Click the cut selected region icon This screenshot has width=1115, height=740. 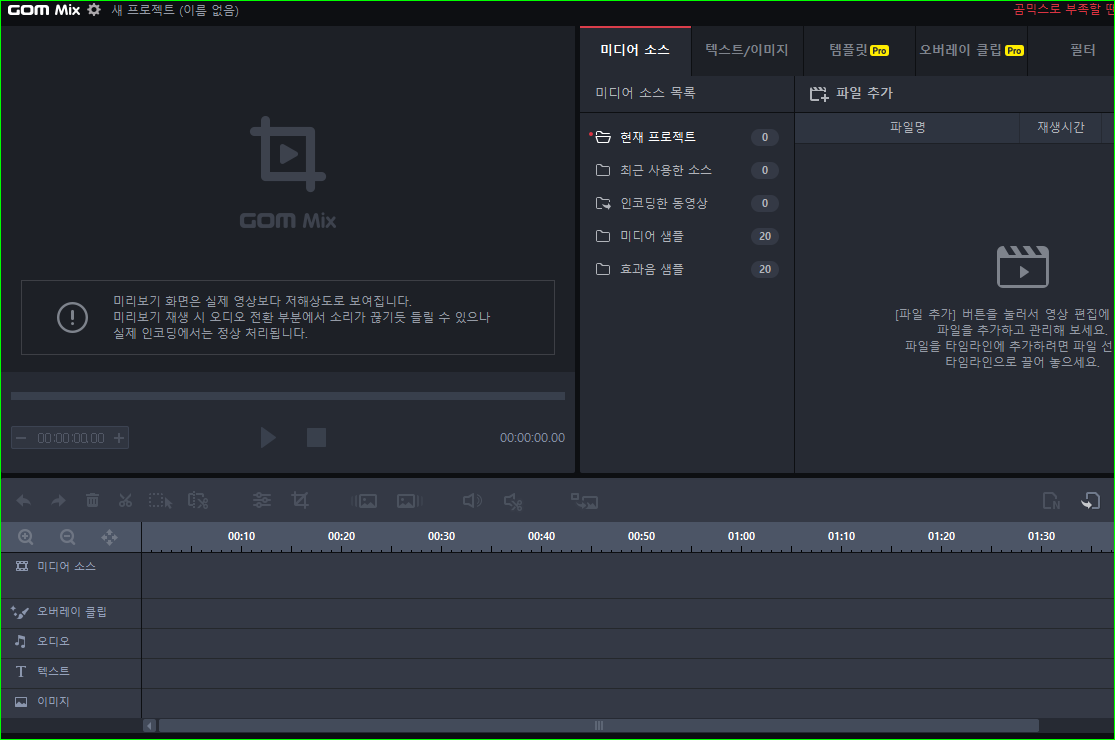coord(198,501)
